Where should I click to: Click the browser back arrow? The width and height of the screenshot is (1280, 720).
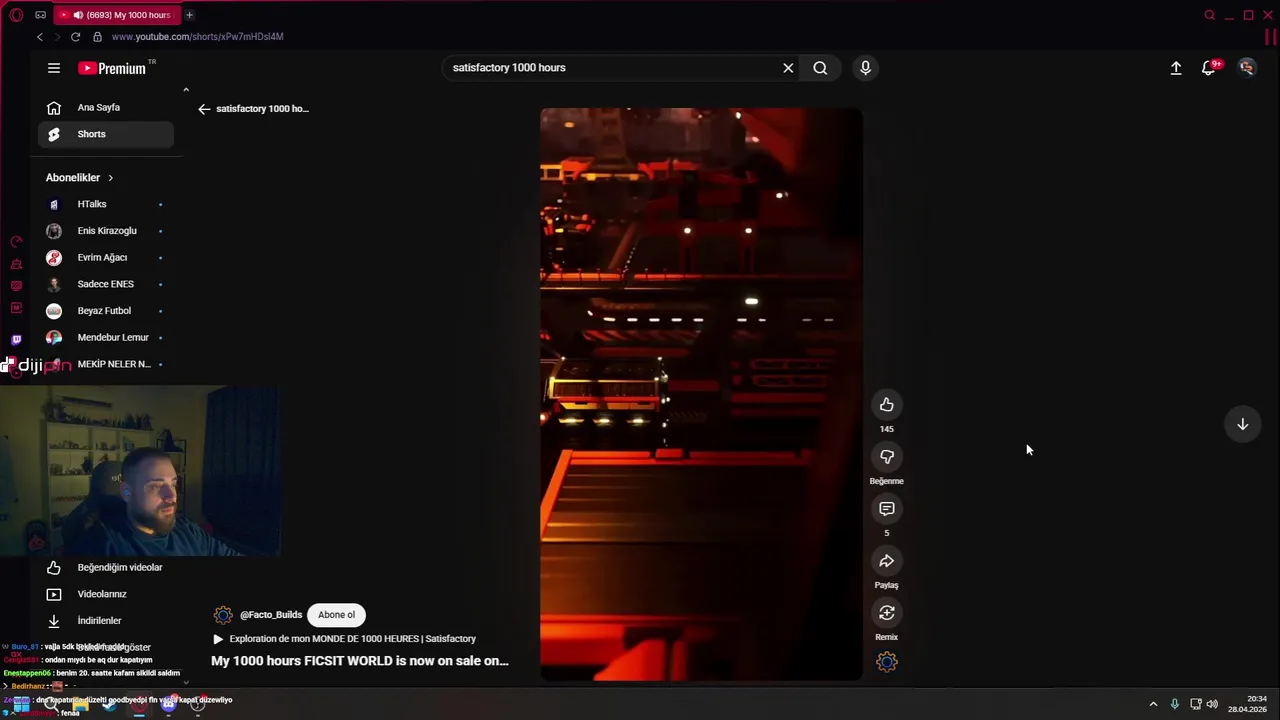[40, 37]
